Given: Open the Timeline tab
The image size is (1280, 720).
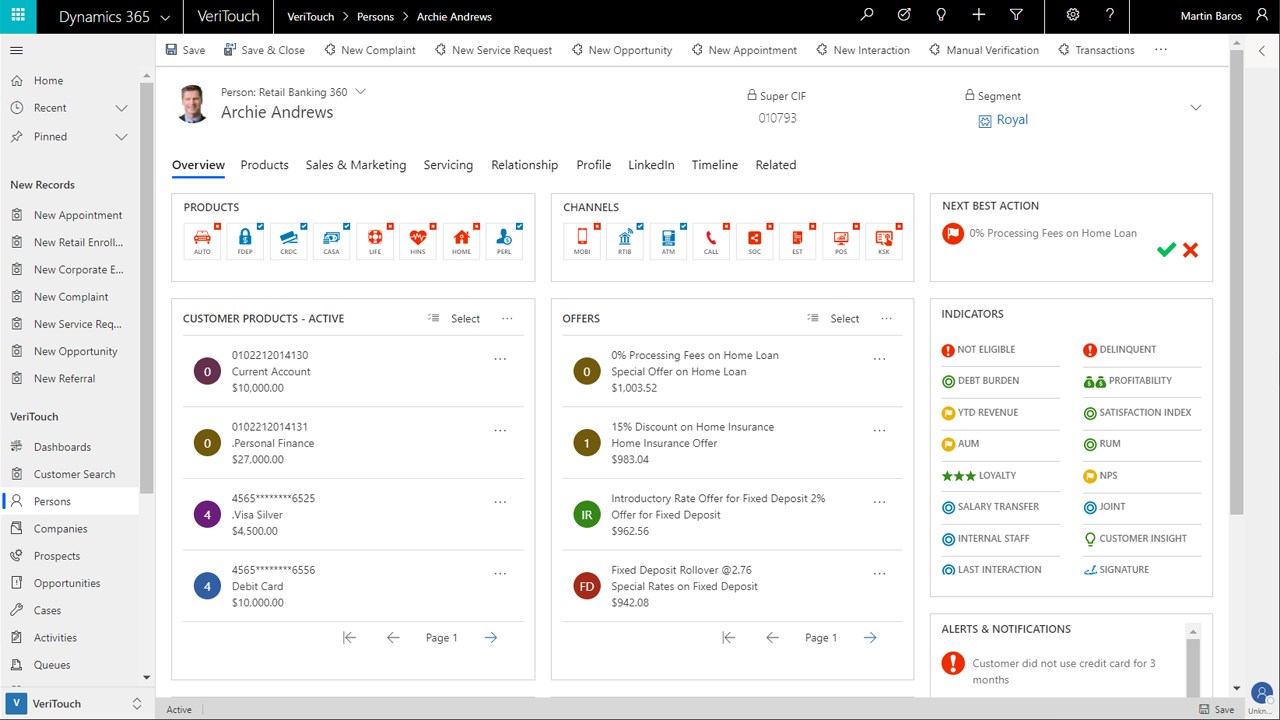Looking at the screenshot, I should (715, 165).
